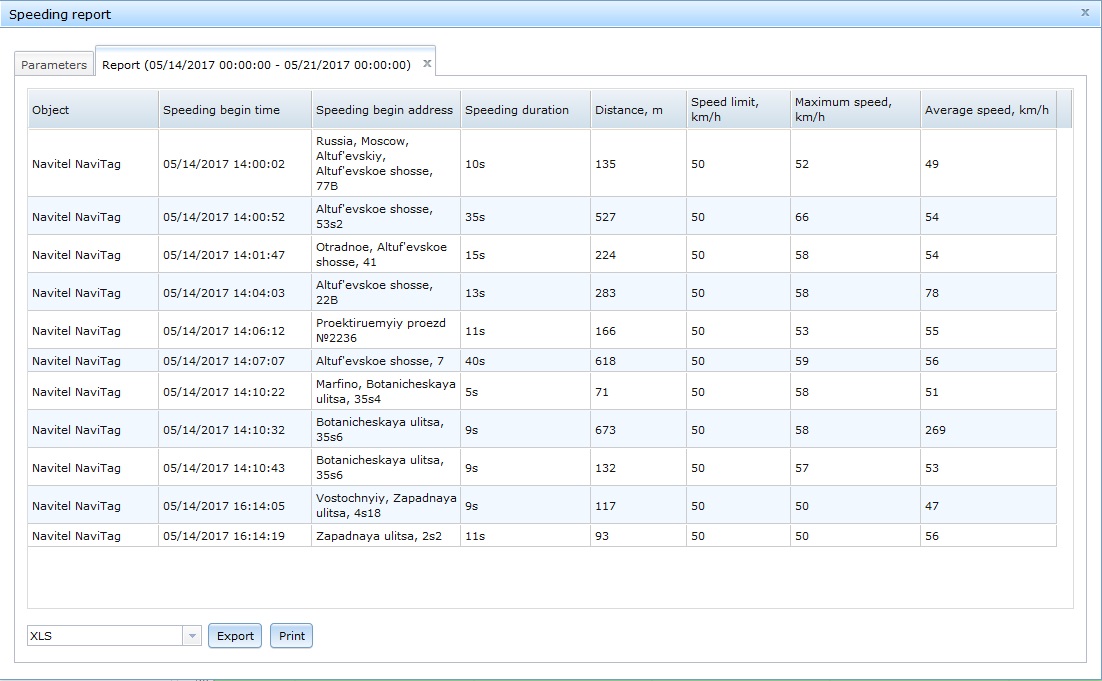Image resolution: width=1102 pixels, height=681 pixels.
Task: Close the Report tab with its x icon
Action: [427, 63]
